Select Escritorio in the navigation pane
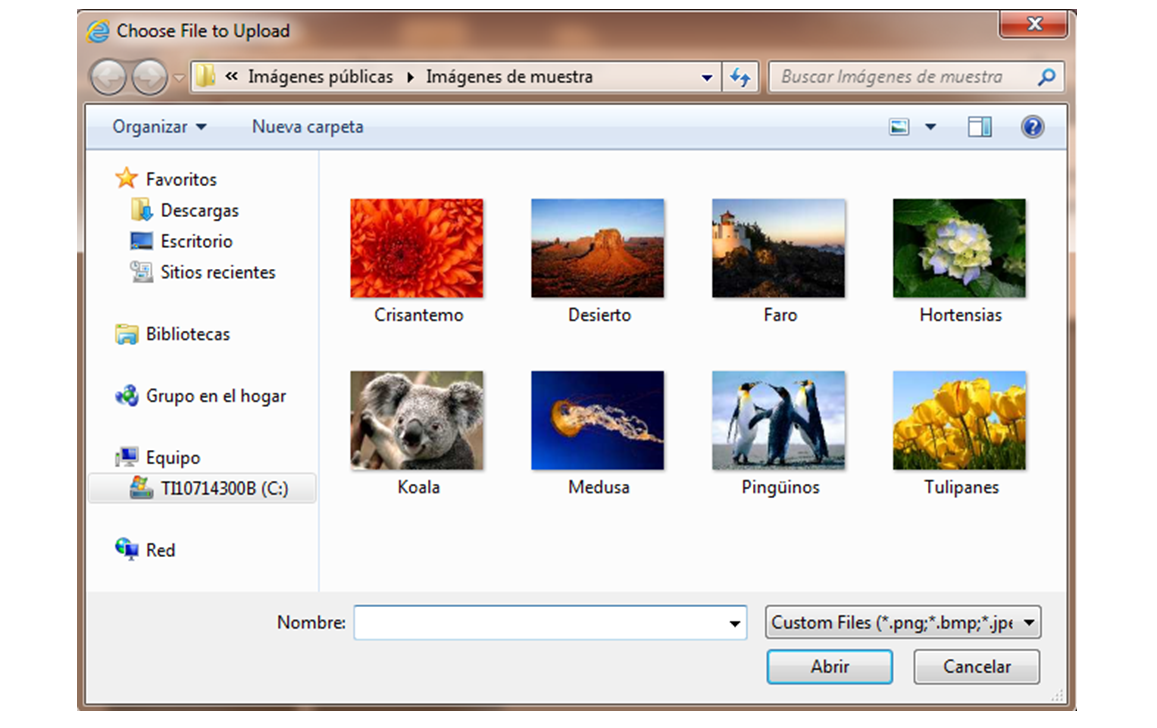This screenshot has height=728, width=1157. pyautogui.click(x=196, y=241)
